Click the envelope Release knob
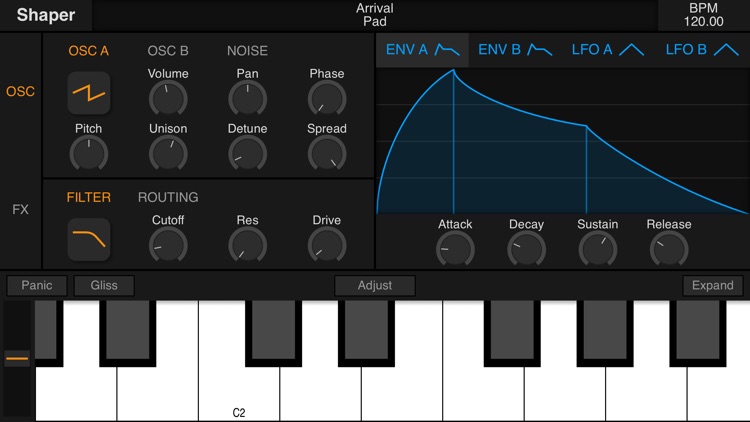Image resolution: width=750 pixels, height=422 pixels. pyautogui.click(x=669, y=249)
